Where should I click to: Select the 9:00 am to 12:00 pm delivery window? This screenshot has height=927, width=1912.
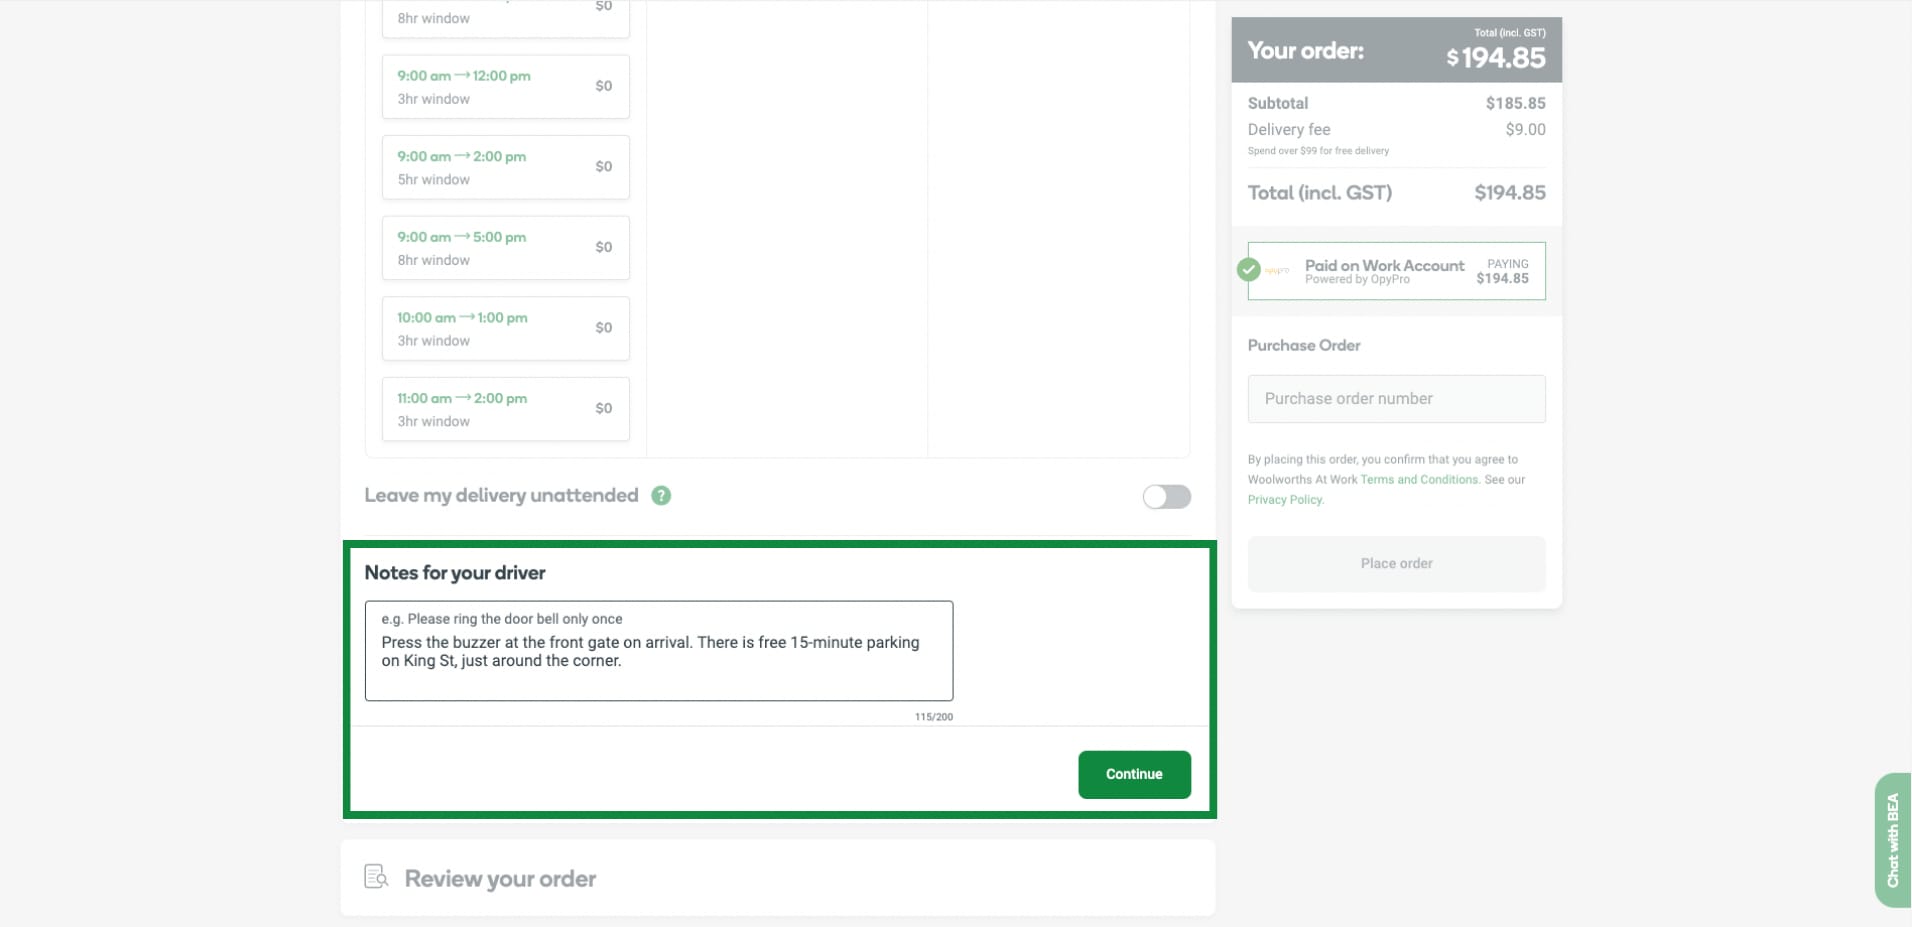pos(505,87)
